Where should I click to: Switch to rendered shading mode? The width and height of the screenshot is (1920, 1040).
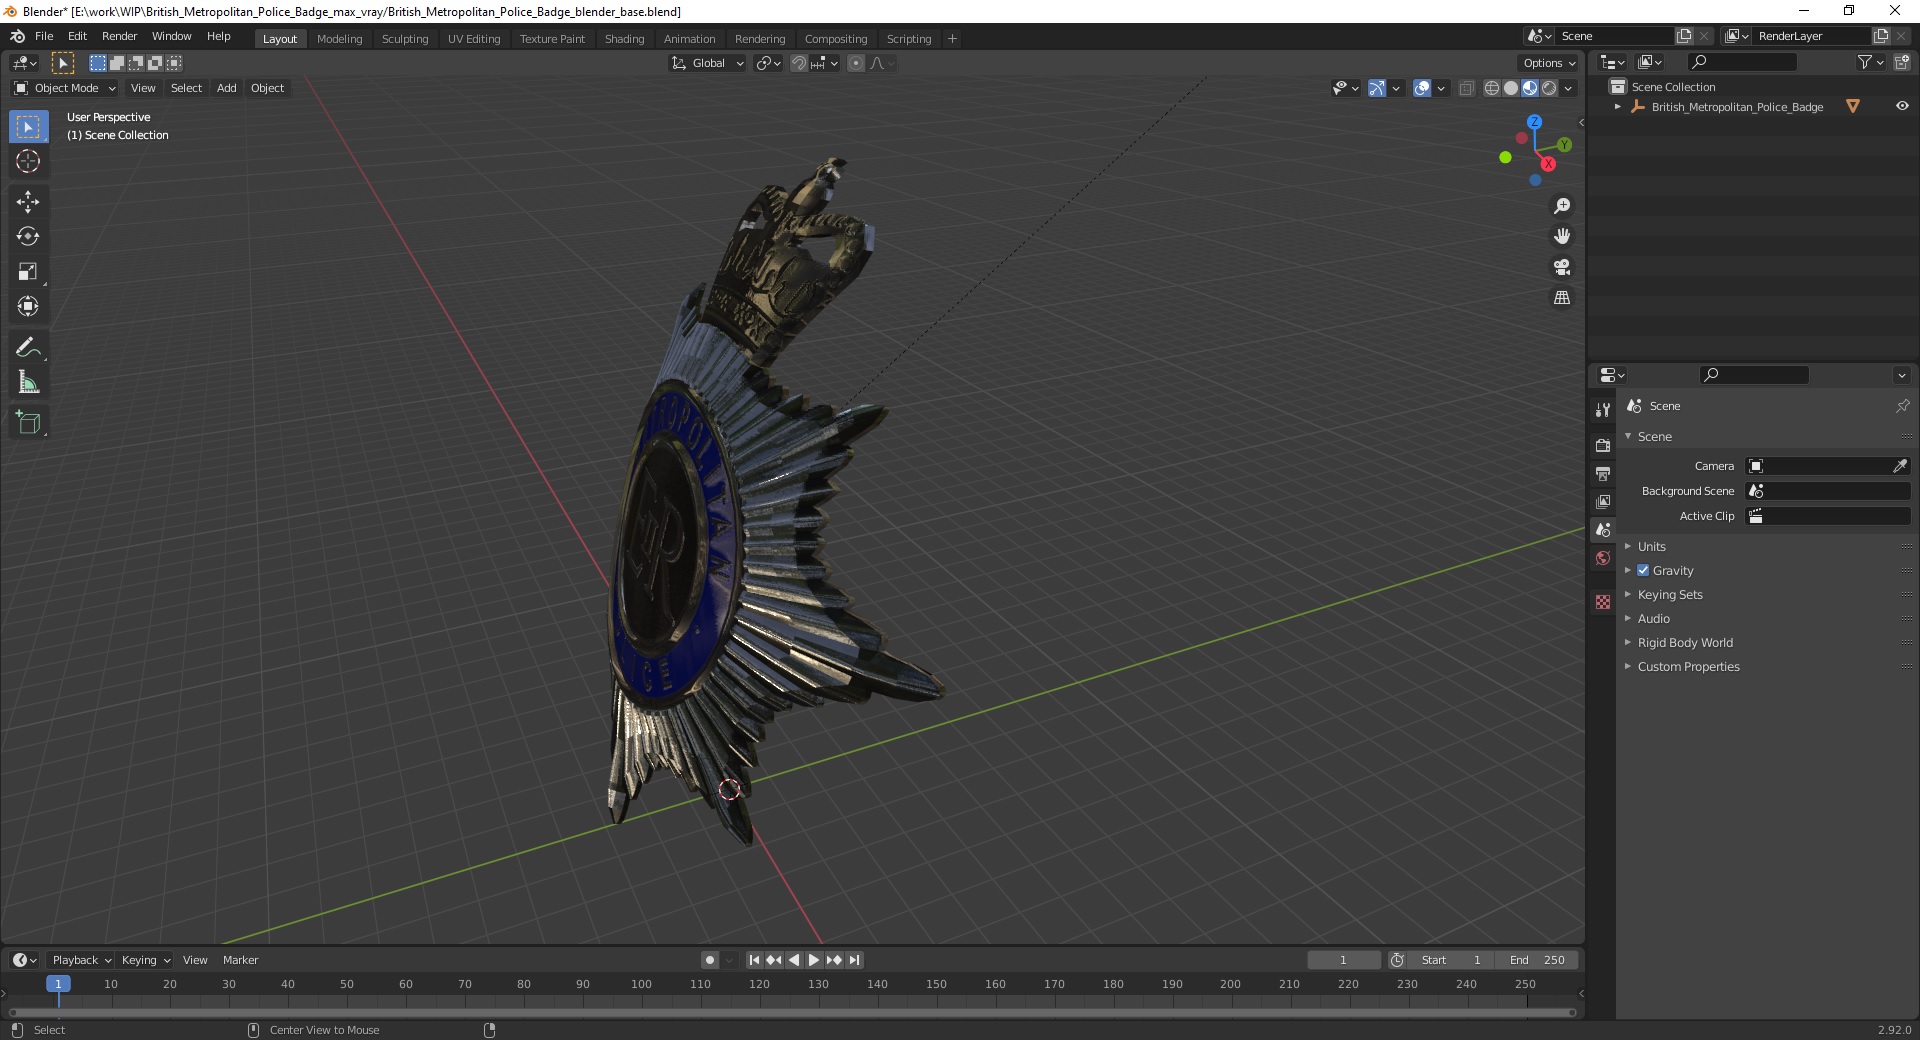(x=1549, y=88)
